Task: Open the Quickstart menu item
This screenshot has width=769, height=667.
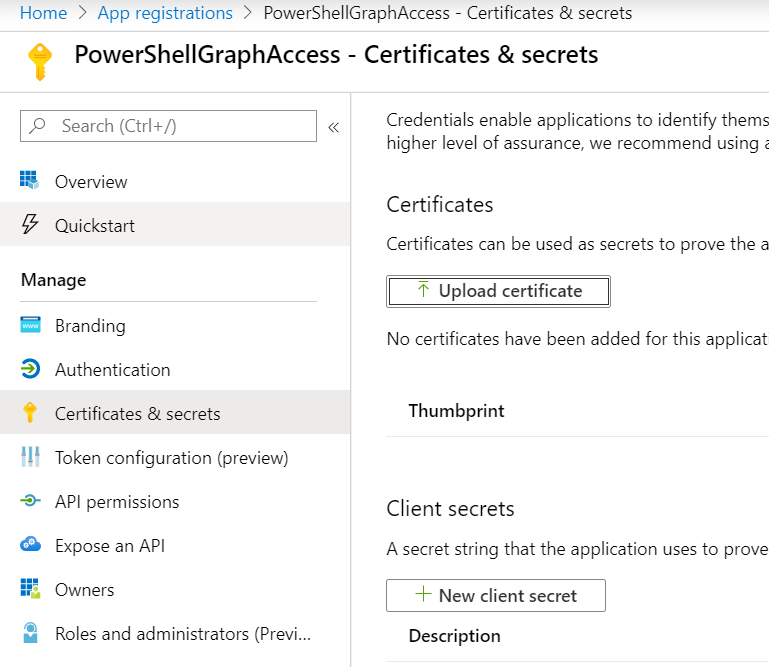Action: click(x=175, y=226)
